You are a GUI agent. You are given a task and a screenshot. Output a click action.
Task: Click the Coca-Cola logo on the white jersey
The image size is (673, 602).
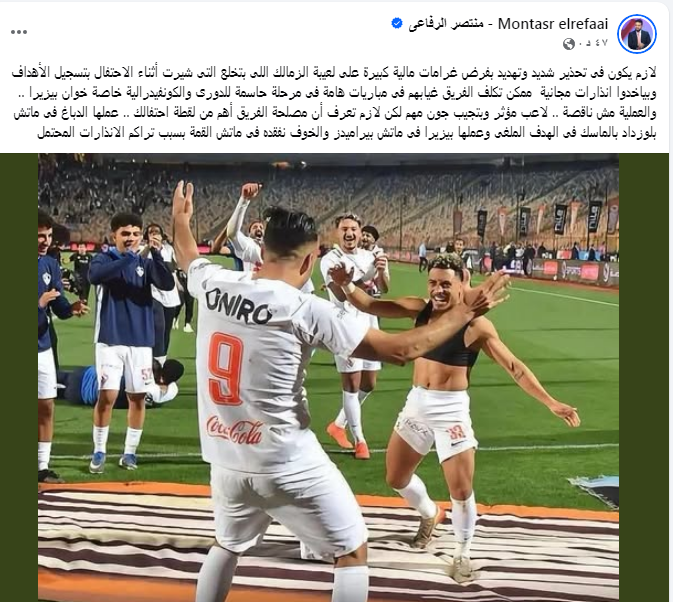point(234,430)
